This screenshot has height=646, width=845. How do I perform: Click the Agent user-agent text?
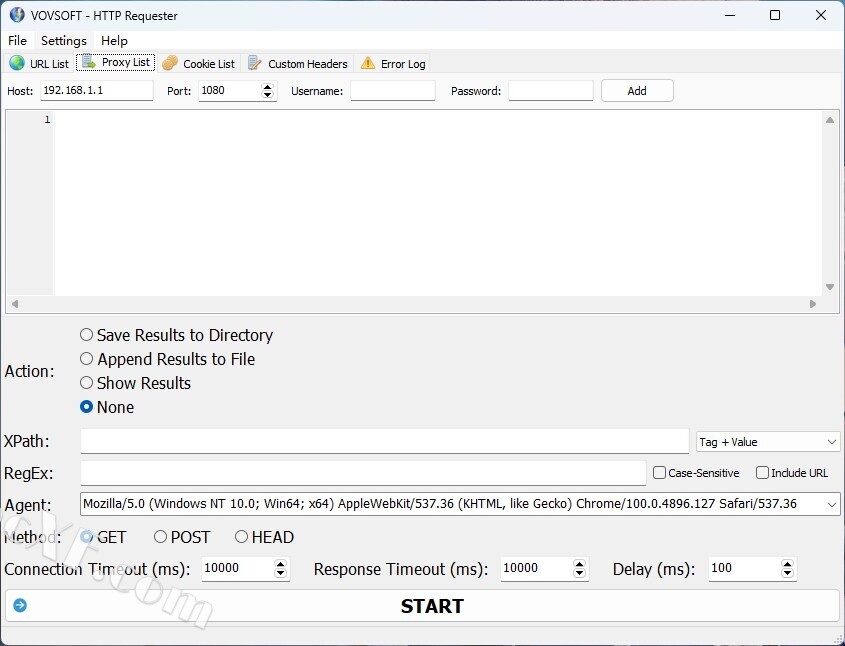point(440,504)
